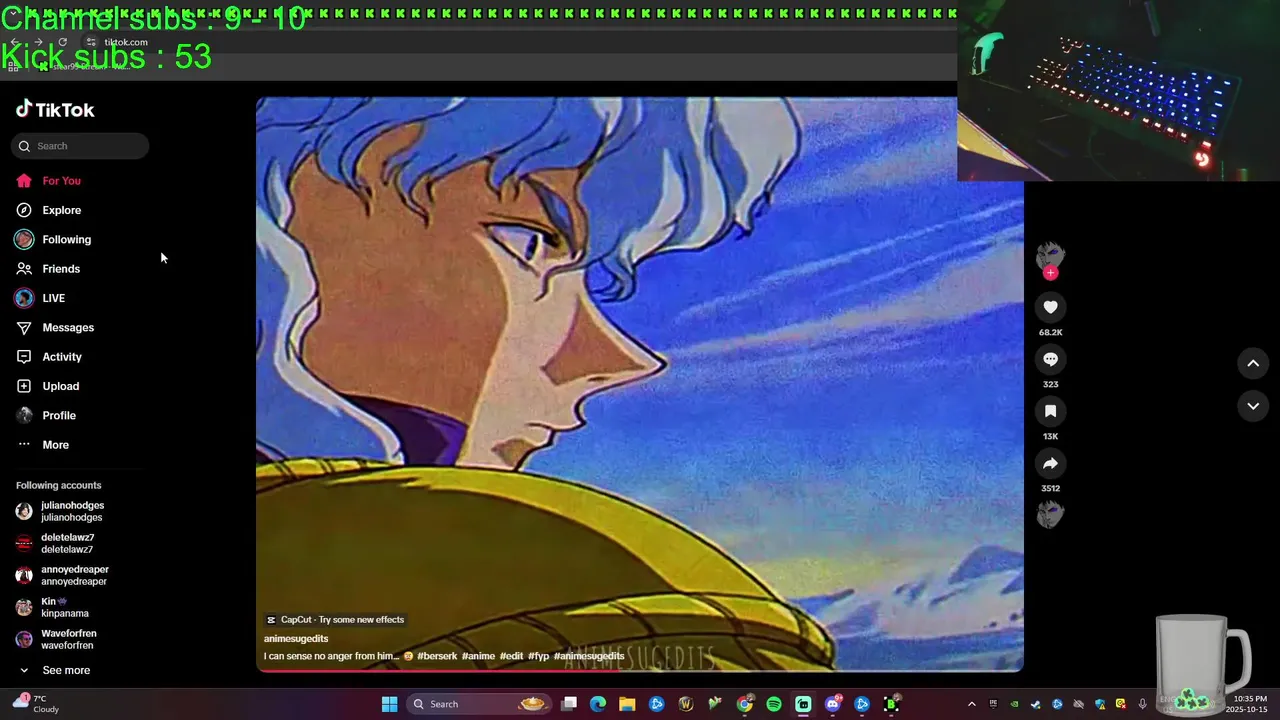Open Messages in the sidebar
This screenshot has width=1280, height=720.
click(x=55, y=328)
